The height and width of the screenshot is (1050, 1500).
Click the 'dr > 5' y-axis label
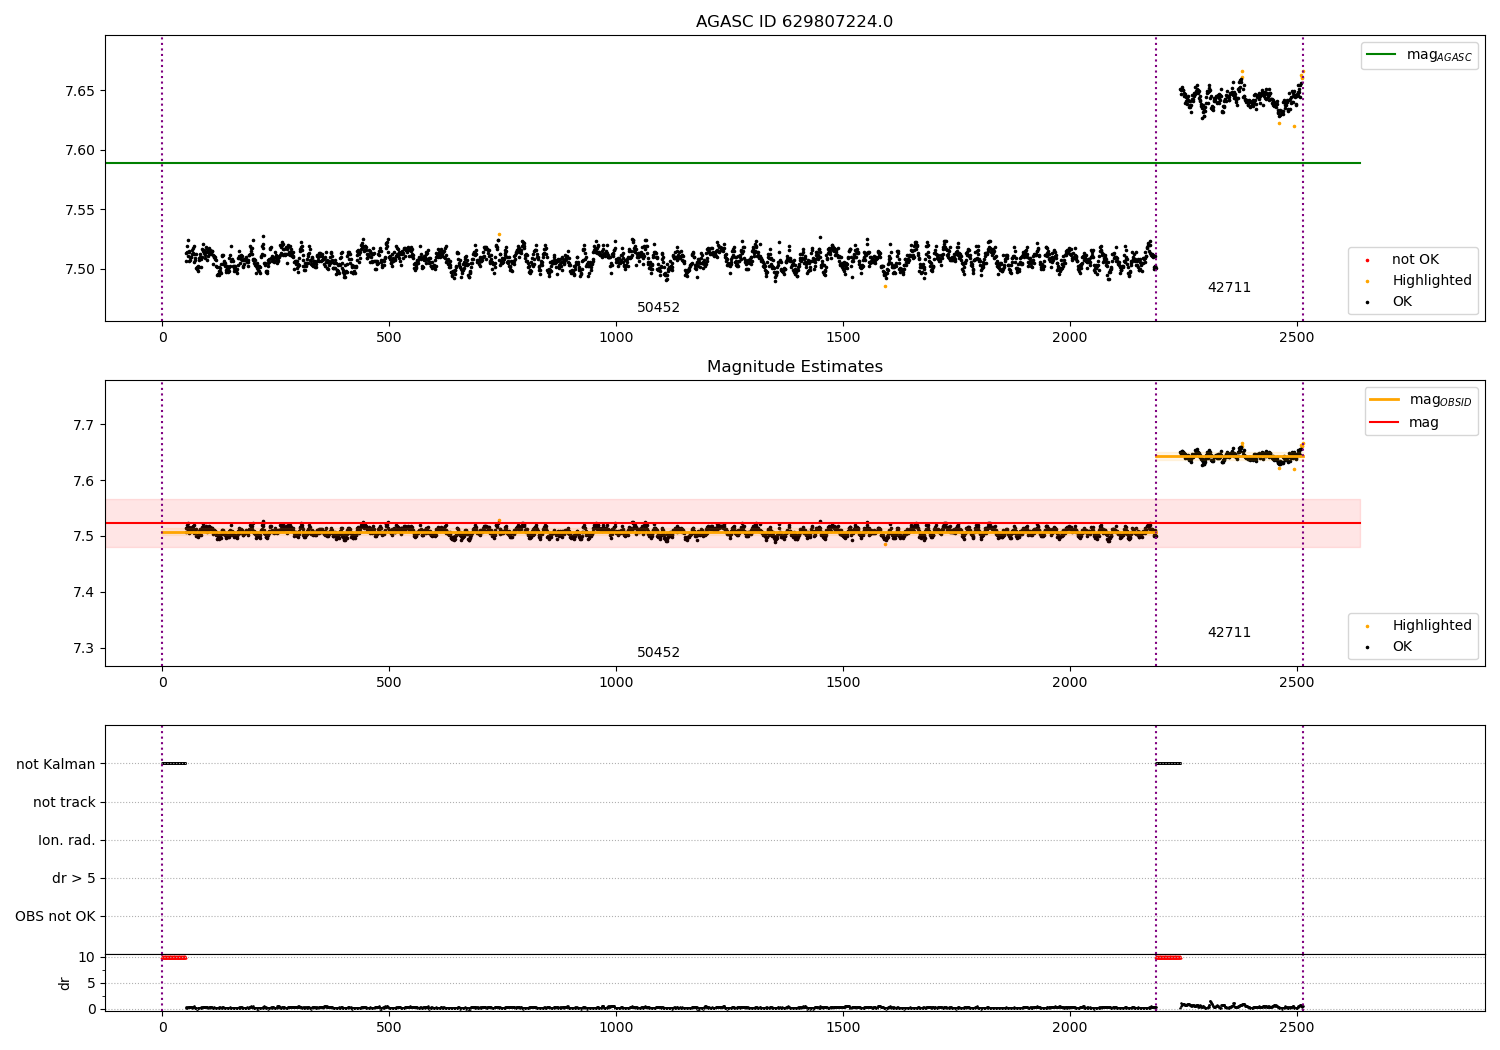tap(74, 878)
